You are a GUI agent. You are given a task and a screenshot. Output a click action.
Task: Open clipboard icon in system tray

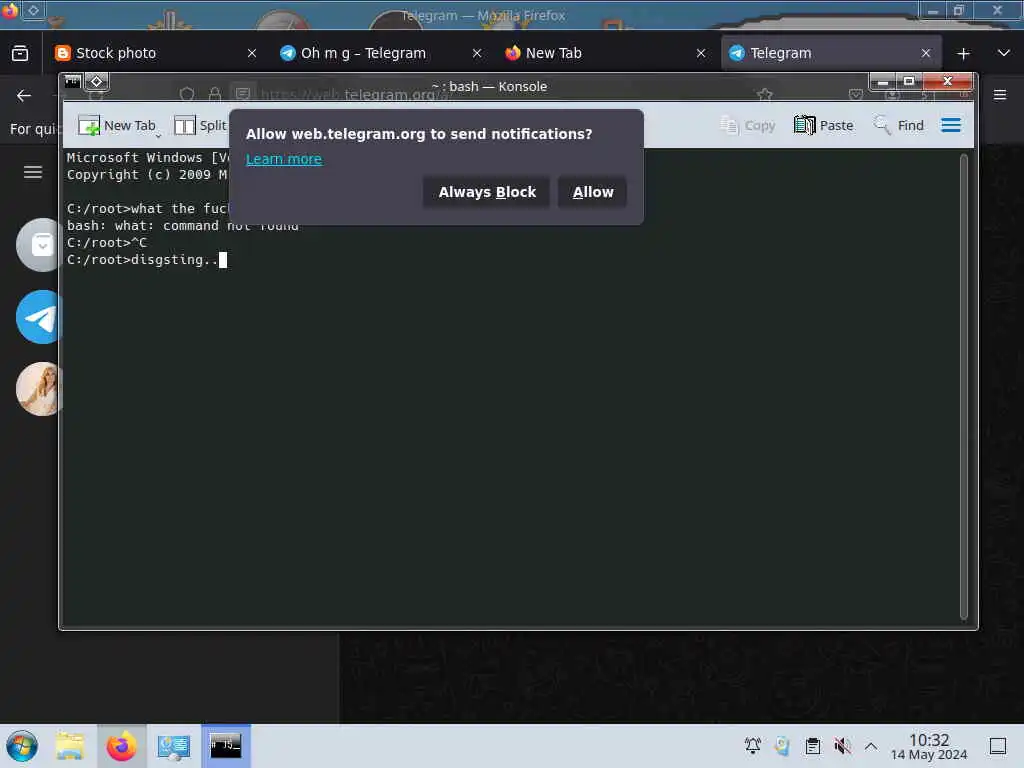[x=812, y=746]
